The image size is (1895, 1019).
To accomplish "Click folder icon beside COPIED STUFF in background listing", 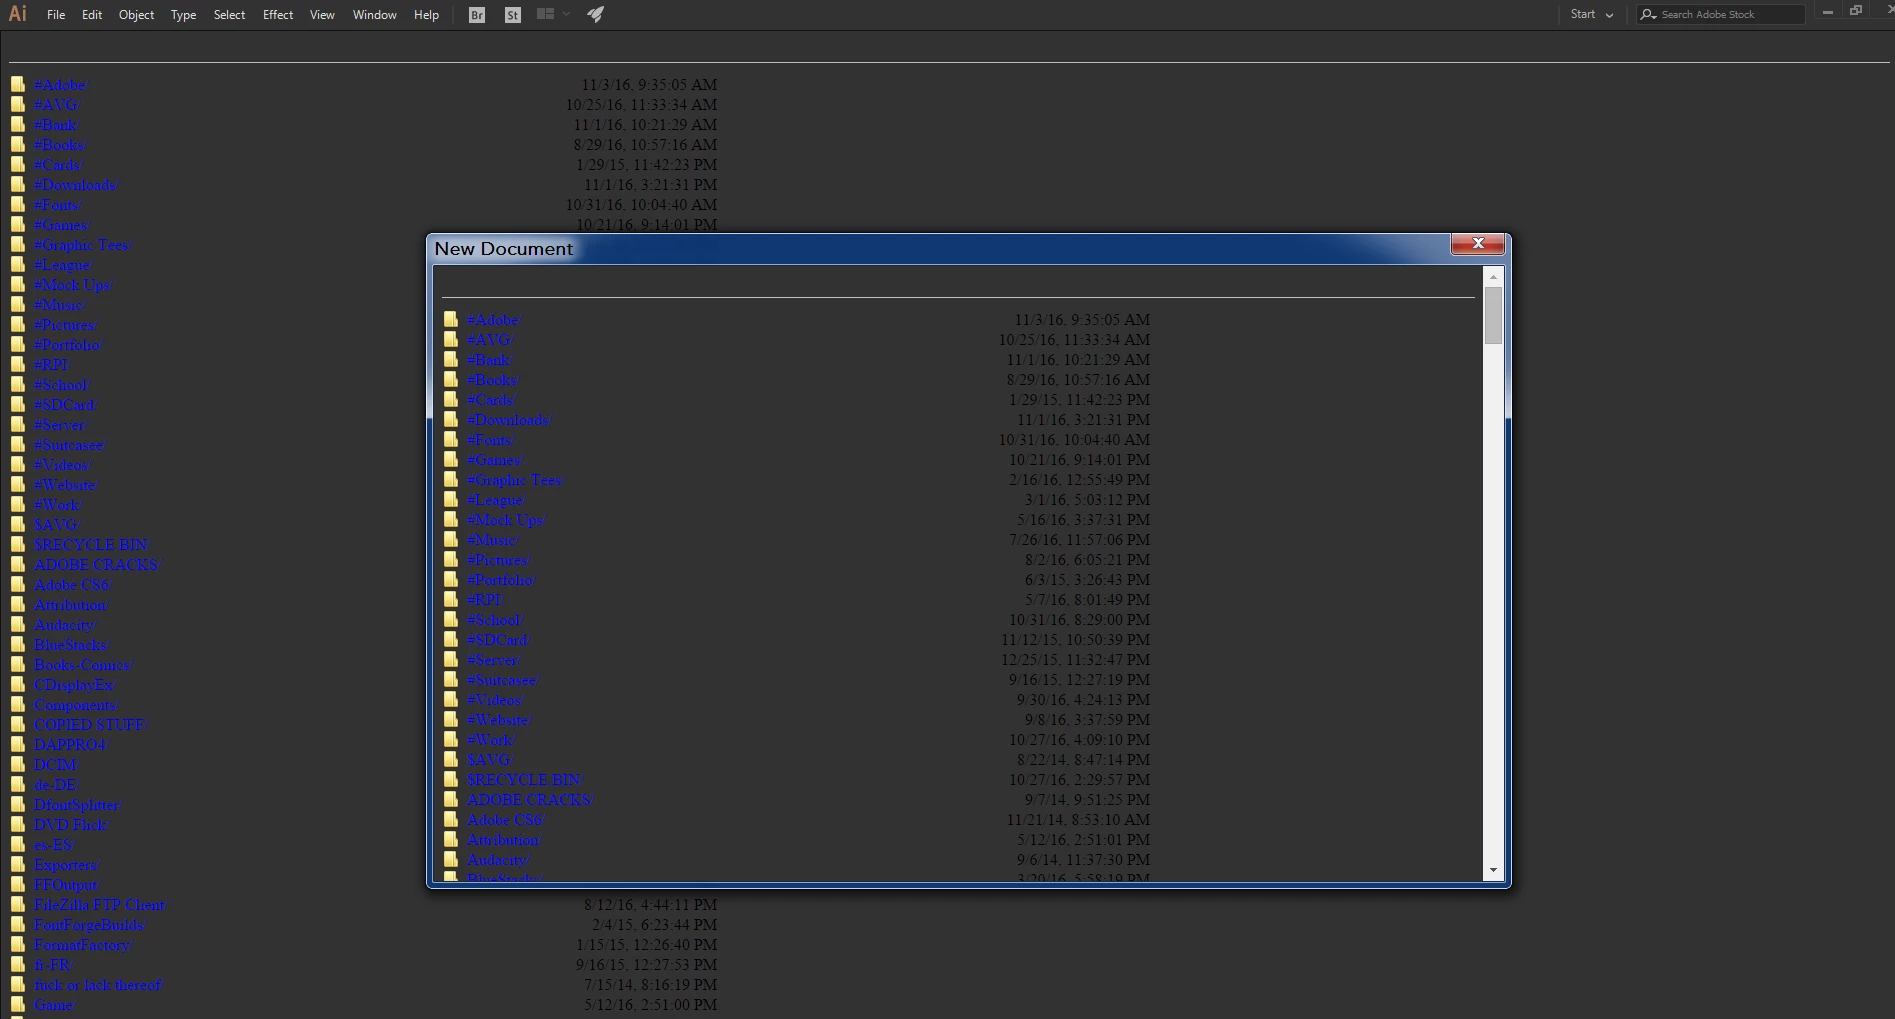I will tap(18, 724).
